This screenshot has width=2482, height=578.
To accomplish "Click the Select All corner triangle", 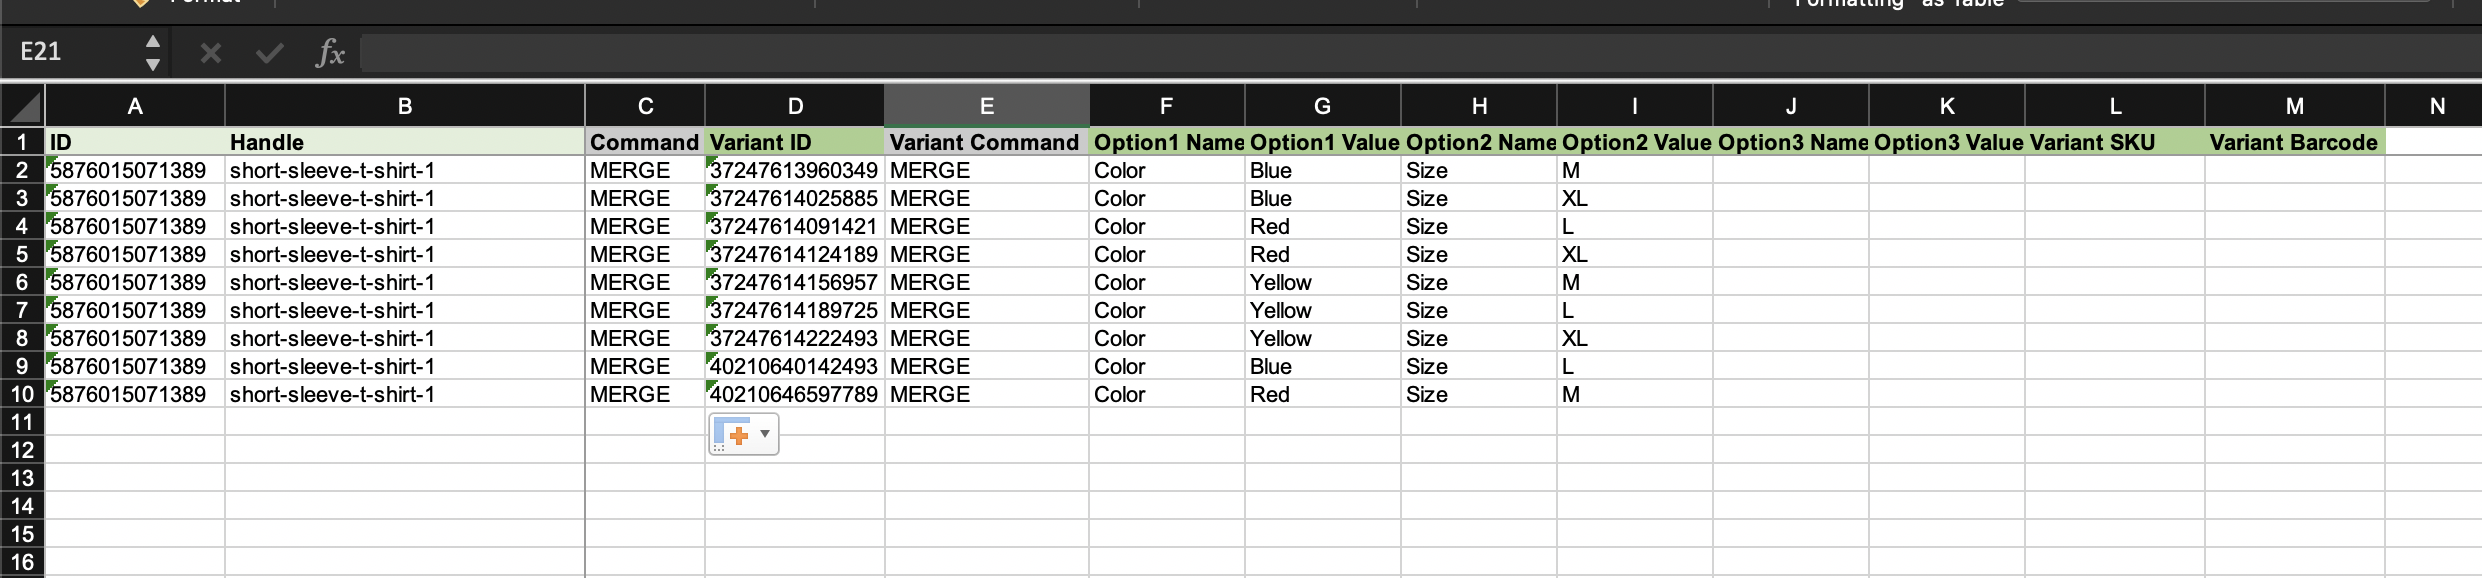I will point(23,107).
